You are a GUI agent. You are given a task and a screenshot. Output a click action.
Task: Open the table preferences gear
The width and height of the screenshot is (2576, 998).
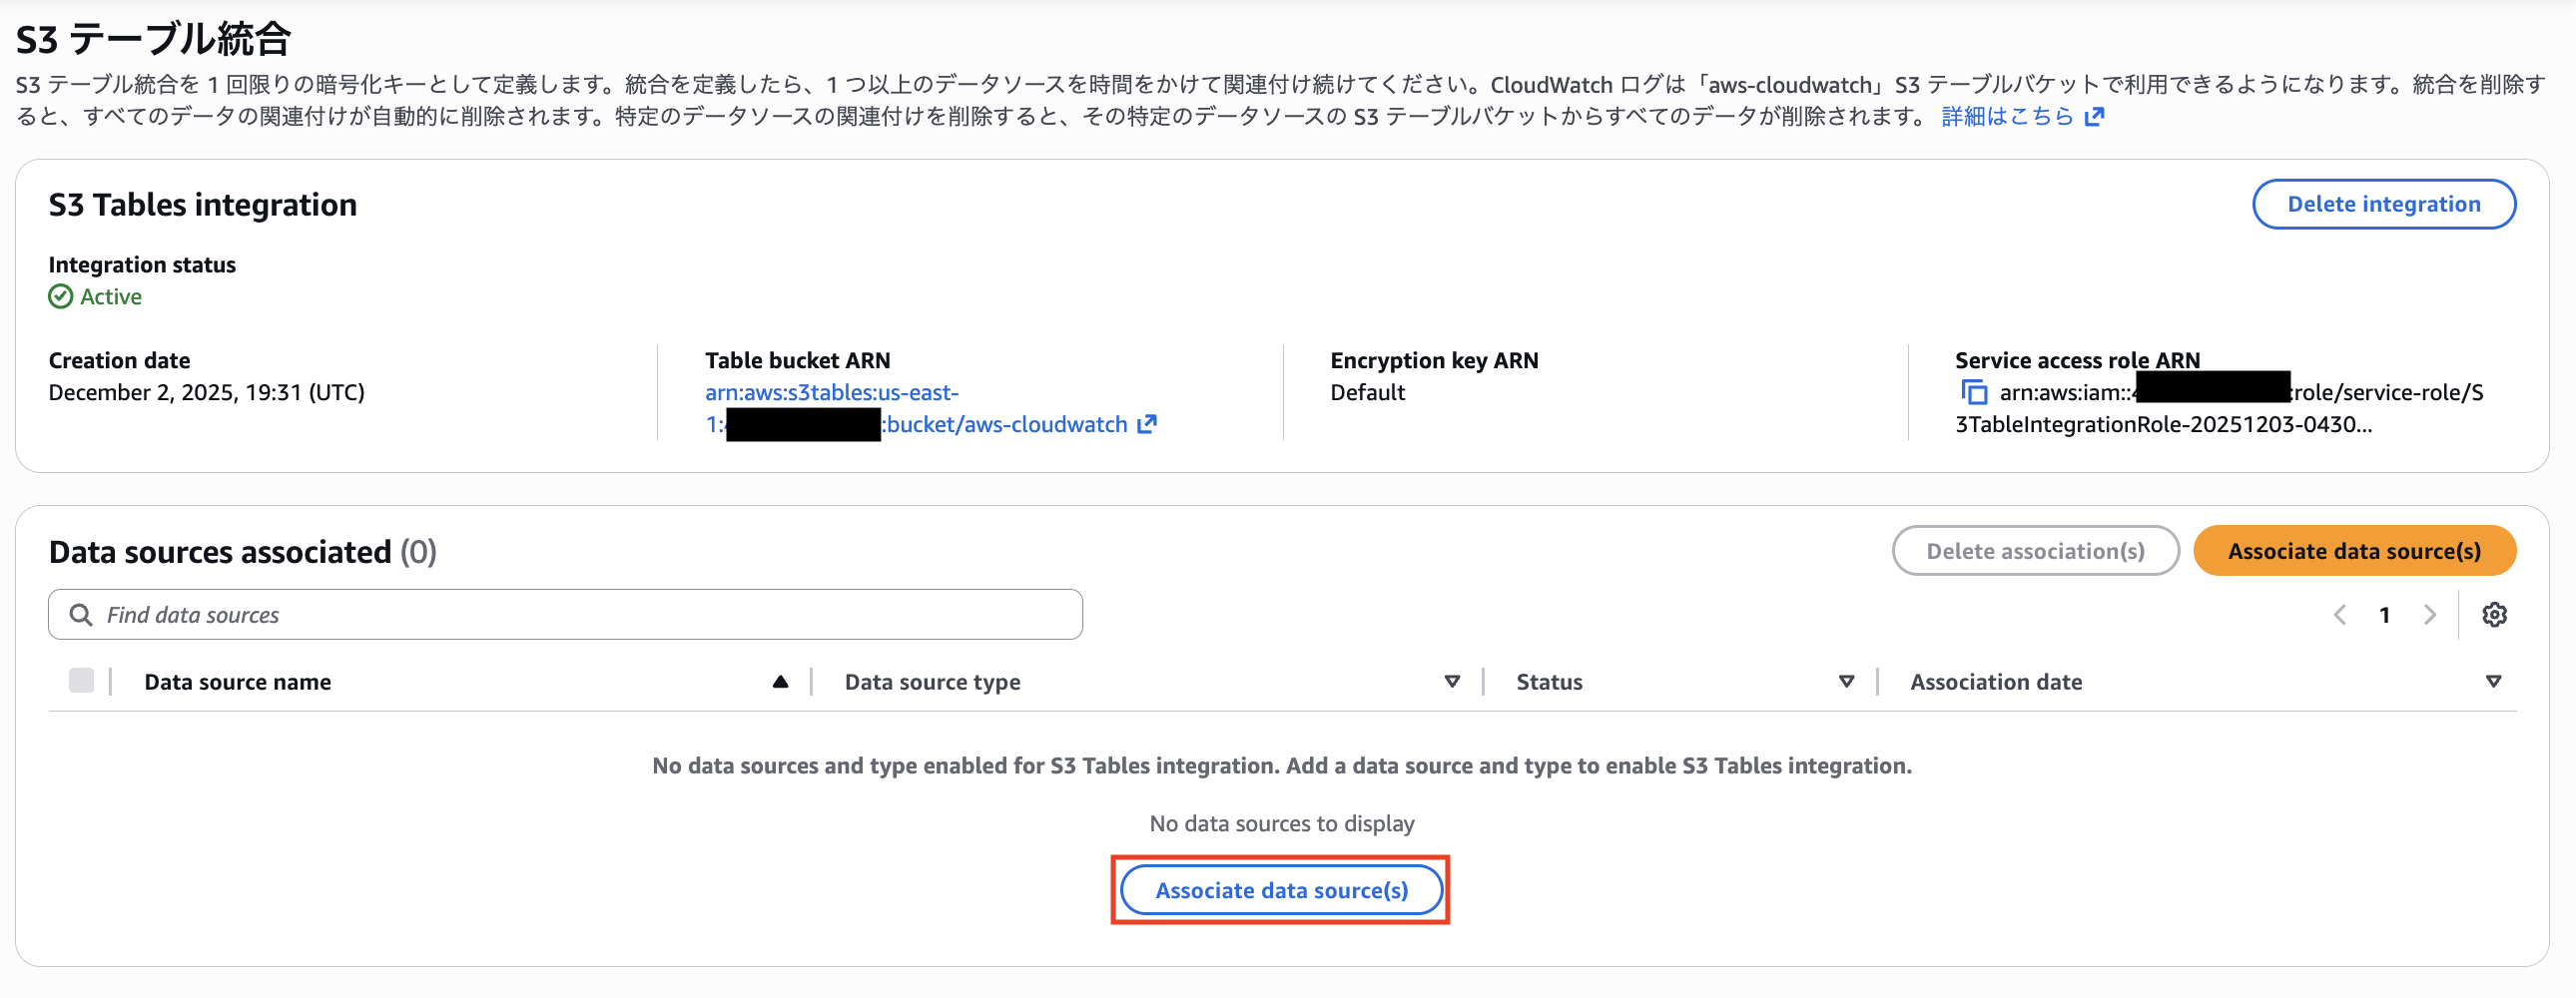coord(2494,614)
